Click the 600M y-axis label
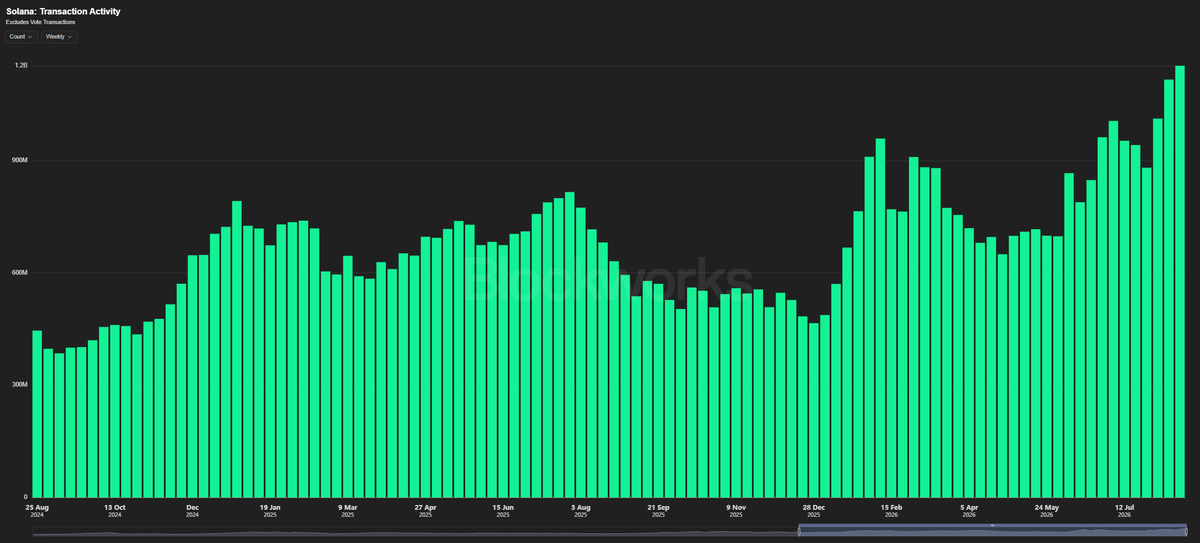Screen dimensions: 1200x543 20,272
